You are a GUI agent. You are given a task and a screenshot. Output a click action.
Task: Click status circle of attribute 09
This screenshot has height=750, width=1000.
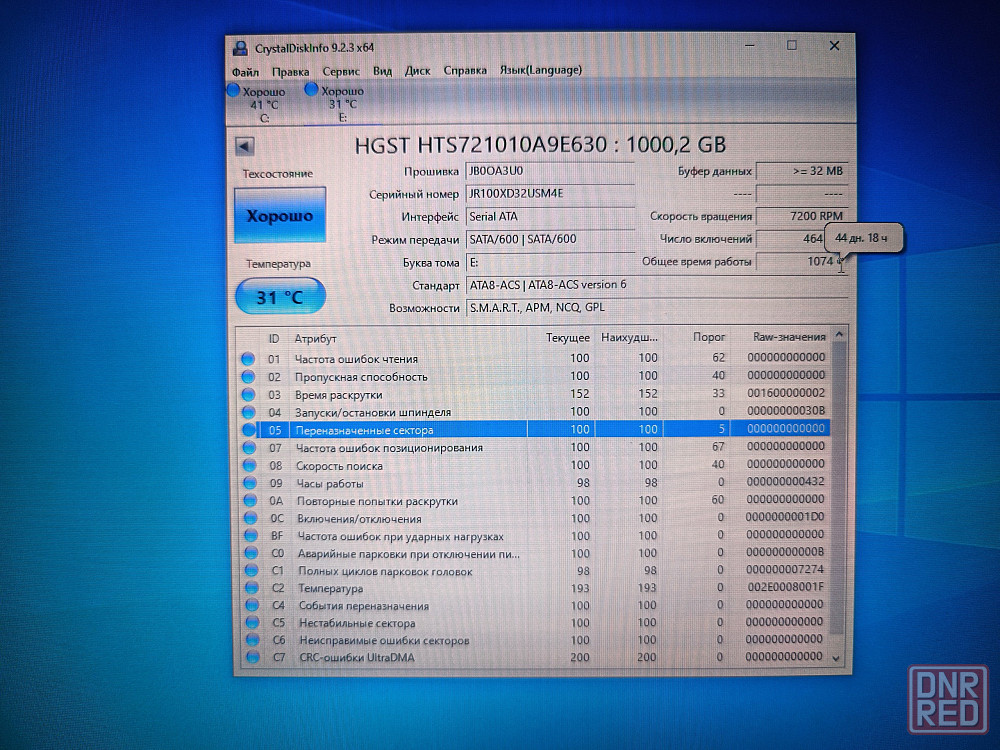pos(250,483)
